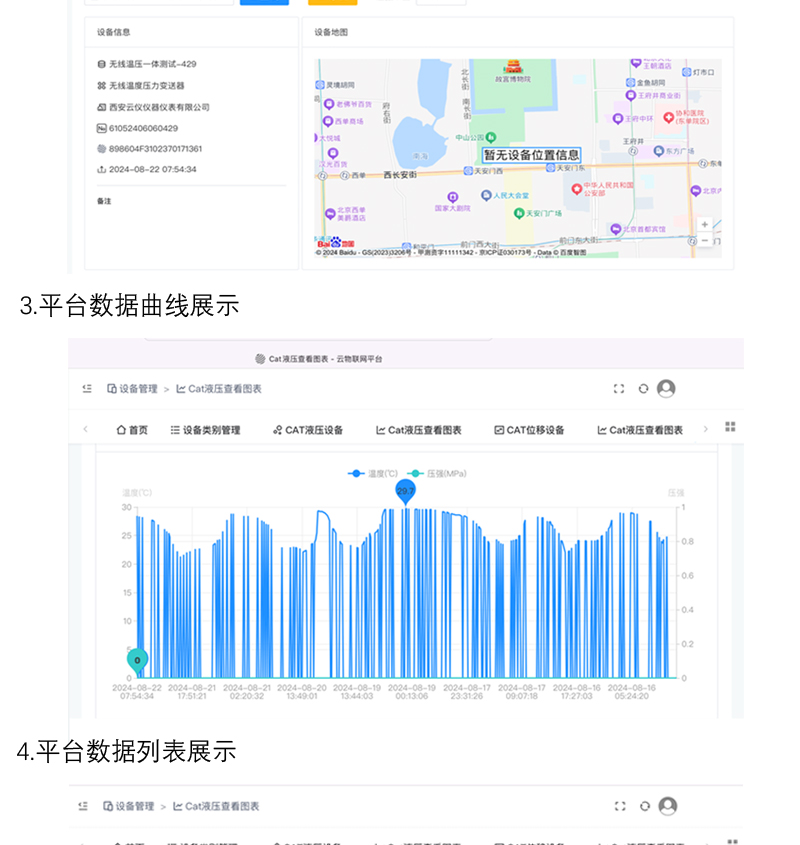Zoom in on the Baidu map
Image resolution: width=800 pixels, height=845 pixels.
click(705, 225)
